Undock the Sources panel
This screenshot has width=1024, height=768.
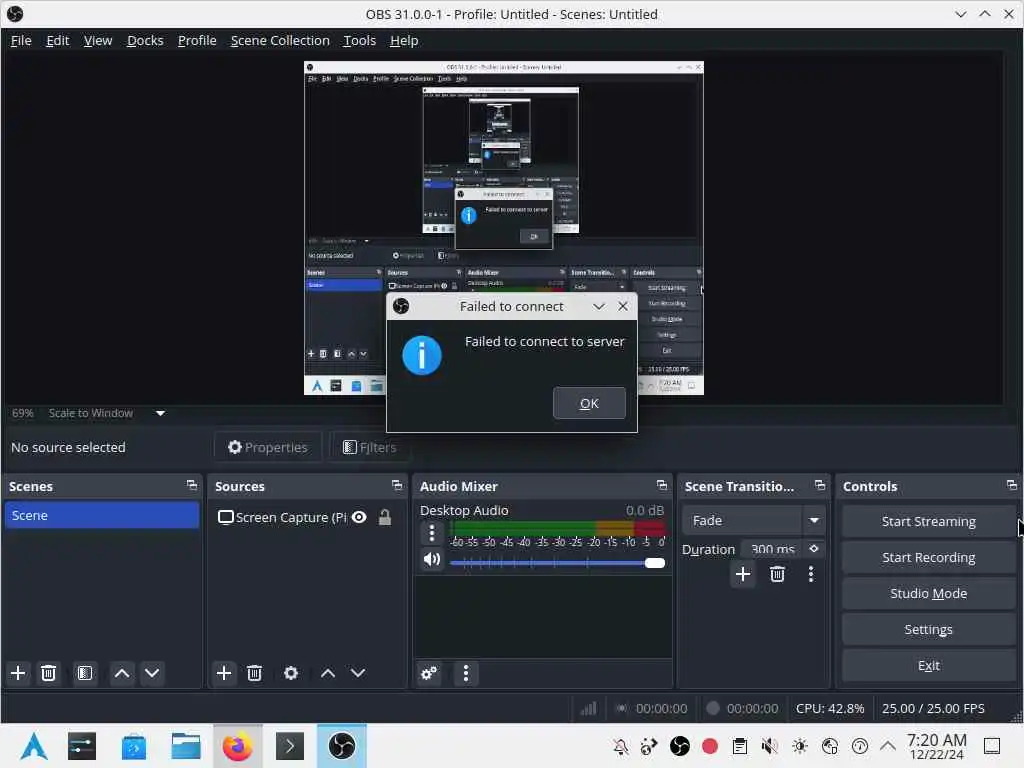coord(396,485)
